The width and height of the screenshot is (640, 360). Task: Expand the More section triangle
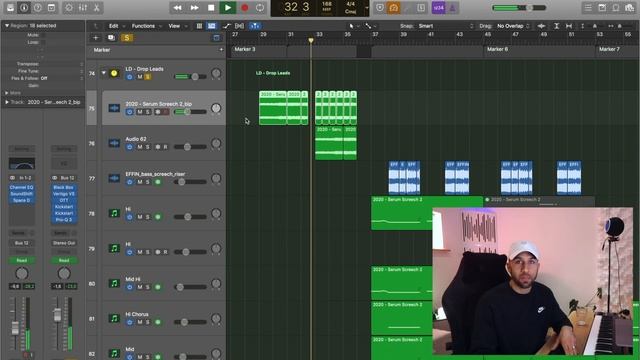tap(7, 93)
